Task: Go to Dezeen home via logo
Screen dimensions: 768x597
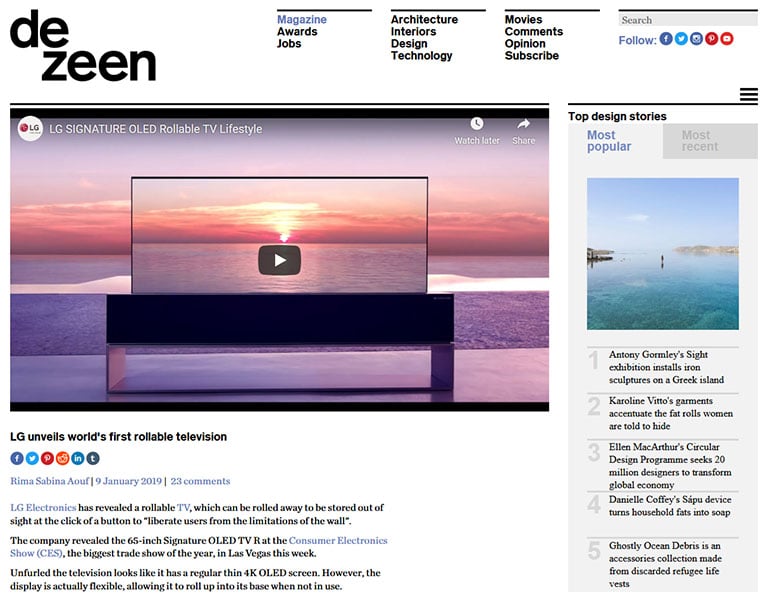Action: pos(82,46)
